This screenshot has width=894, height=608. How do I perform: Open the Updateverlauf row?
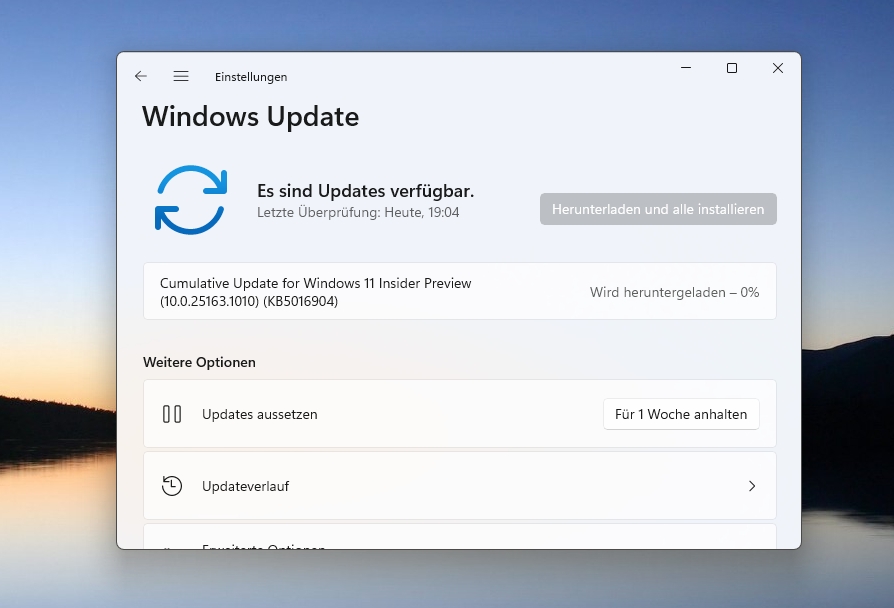tap(460, 486)
